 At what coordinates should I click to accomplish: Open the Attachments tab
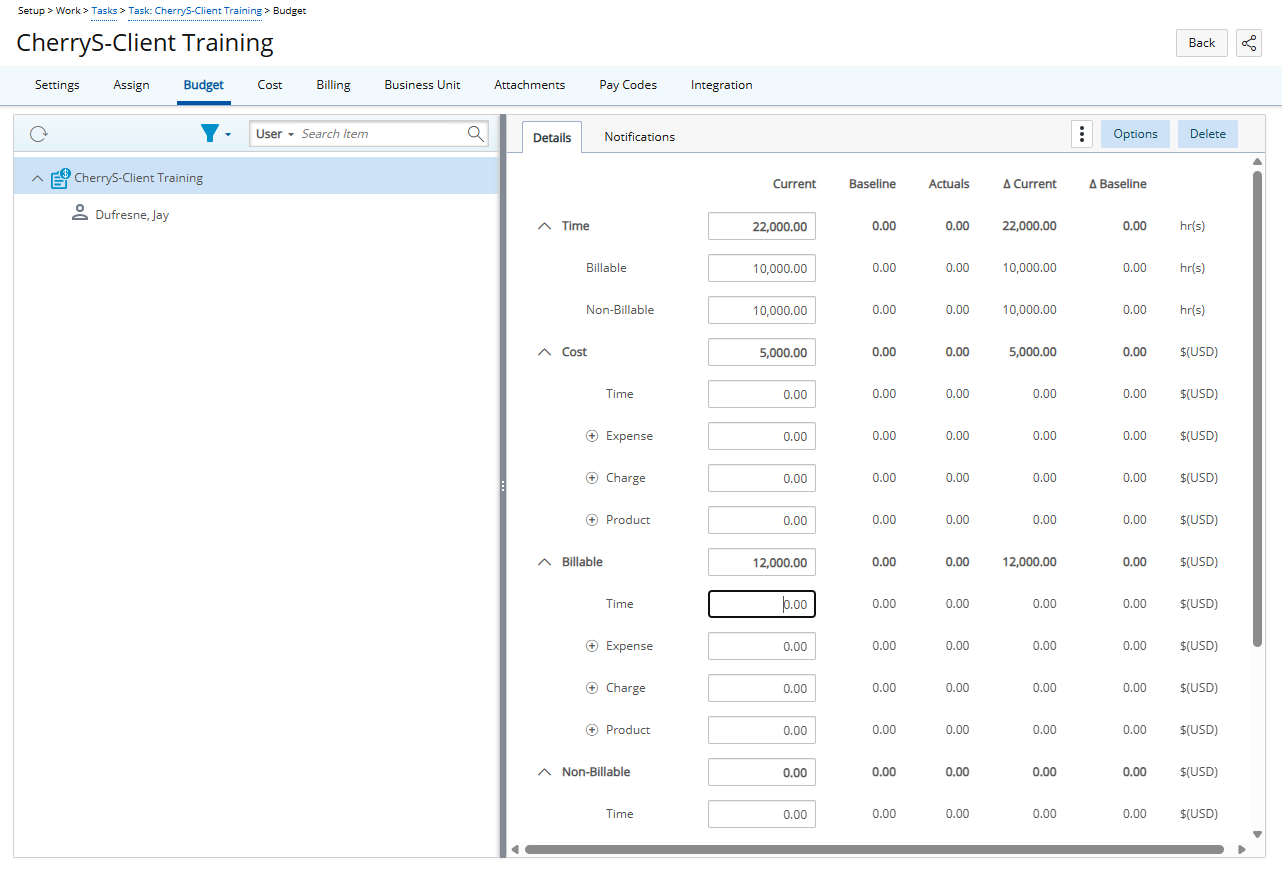click(529, 85)
